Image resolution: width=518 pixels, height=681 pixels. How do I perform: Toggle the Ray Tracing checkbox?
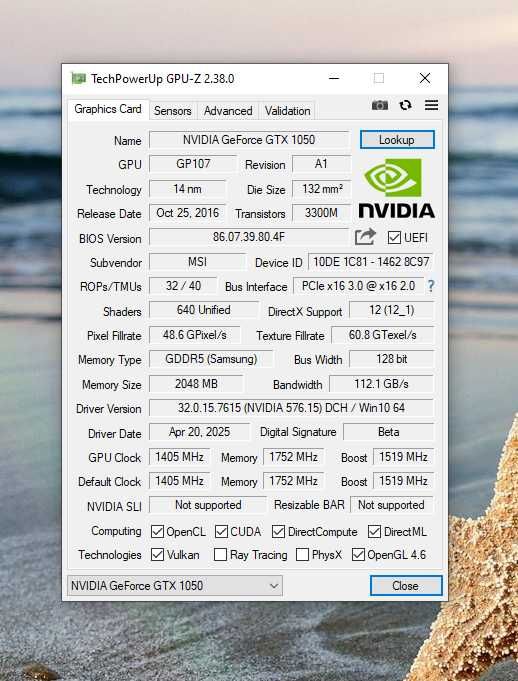(x=221, y=554)
